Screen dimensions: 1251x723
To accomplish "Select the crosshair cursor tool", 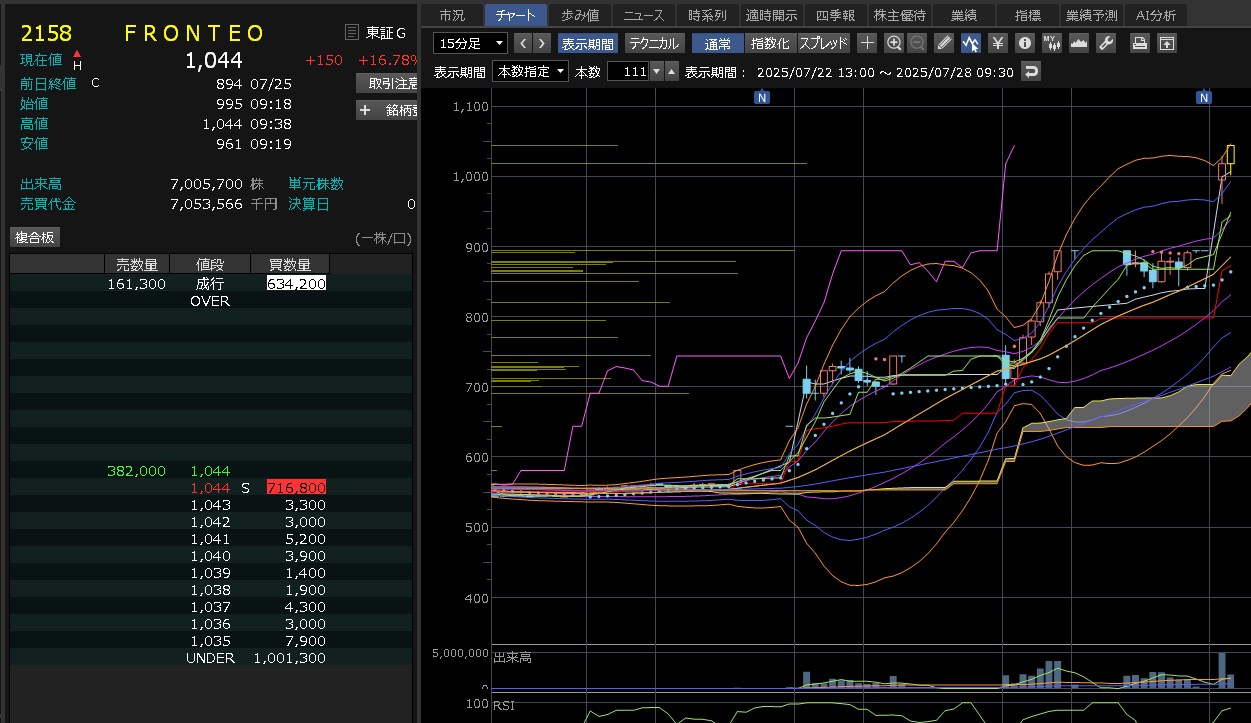I will coord(867,43).
